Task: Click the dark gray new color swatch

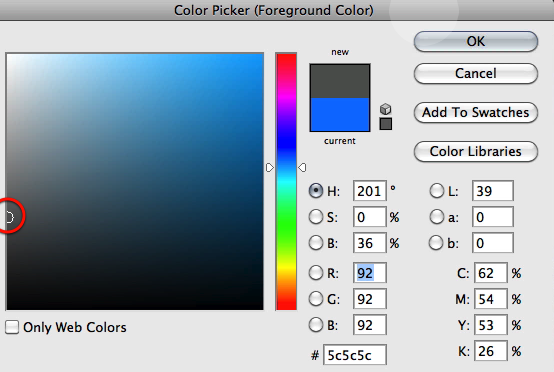Action: point(340,81)
